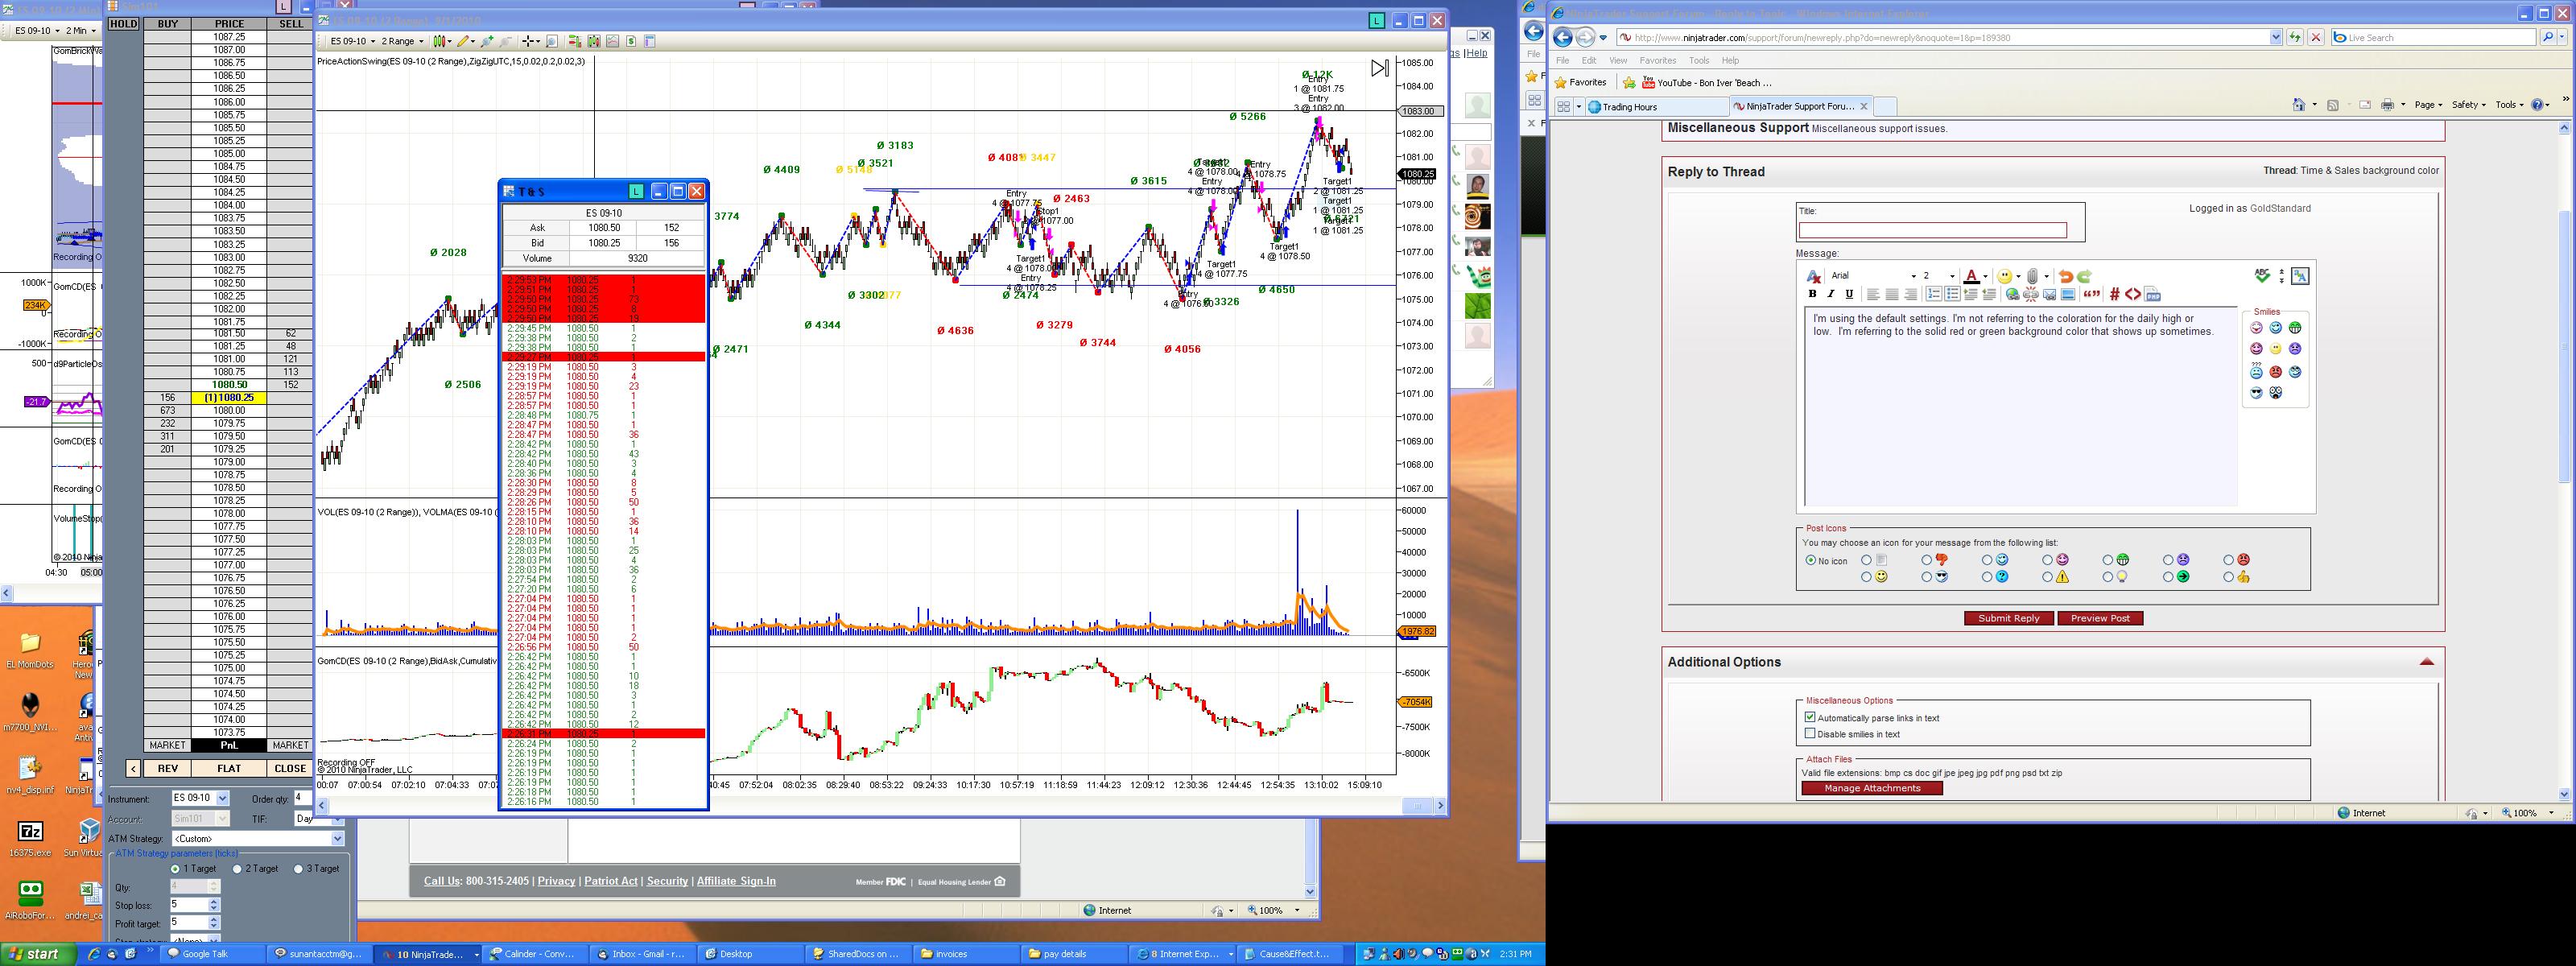Switch to the Trading Hours browser tab
This screenshot has width=2576, height=966.
(1630, 107)
